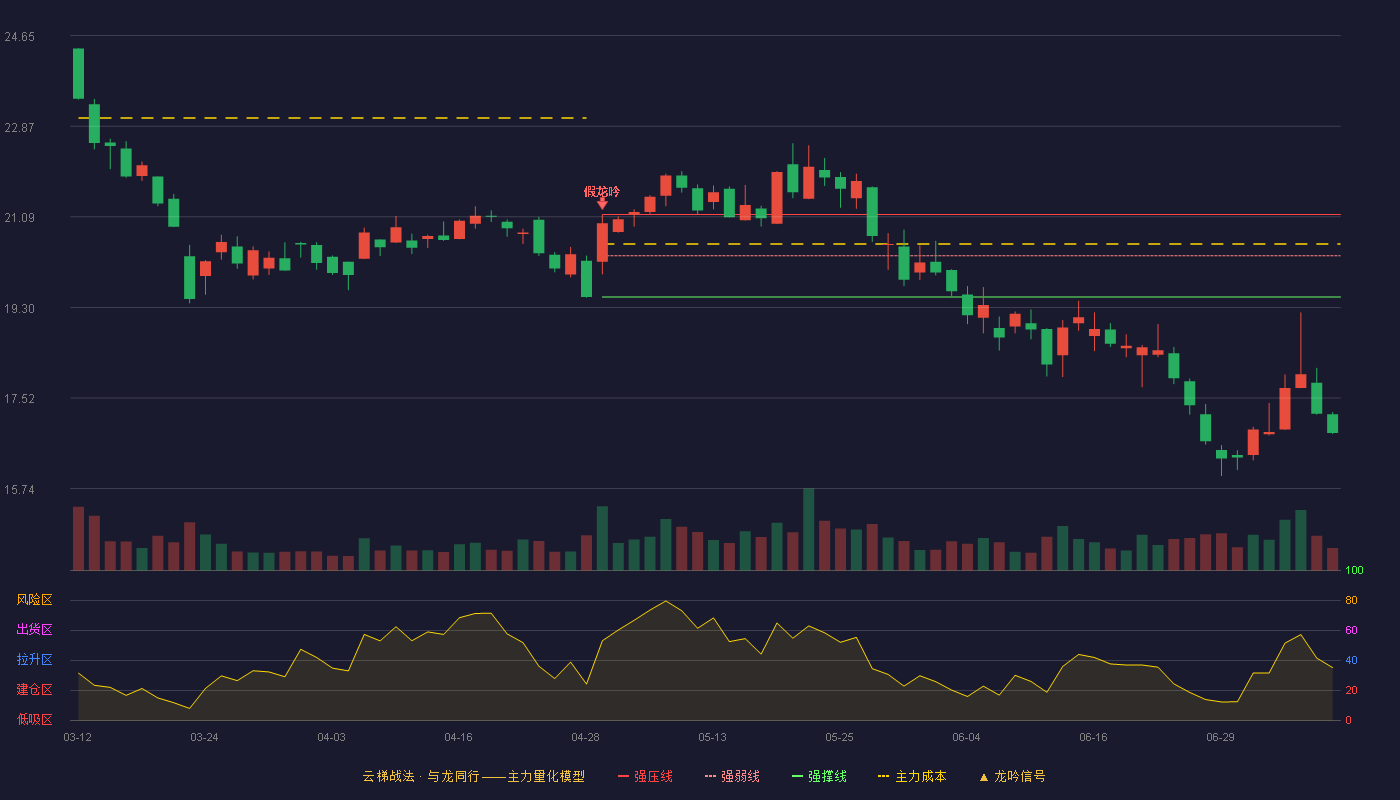Viewport: 1400px width, 800px height.
Task: Click the tallest green volume bar
Action: click(x=808, y=529)
